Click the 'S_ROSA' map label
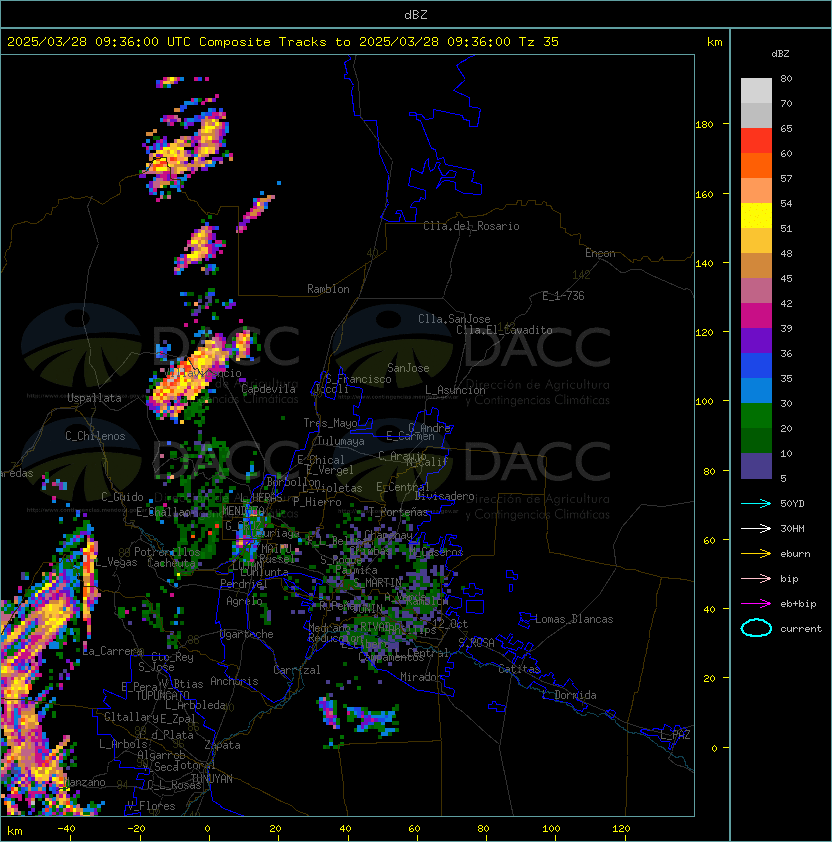This screenshot has width=832, height=842. click(x=476, y=643)
